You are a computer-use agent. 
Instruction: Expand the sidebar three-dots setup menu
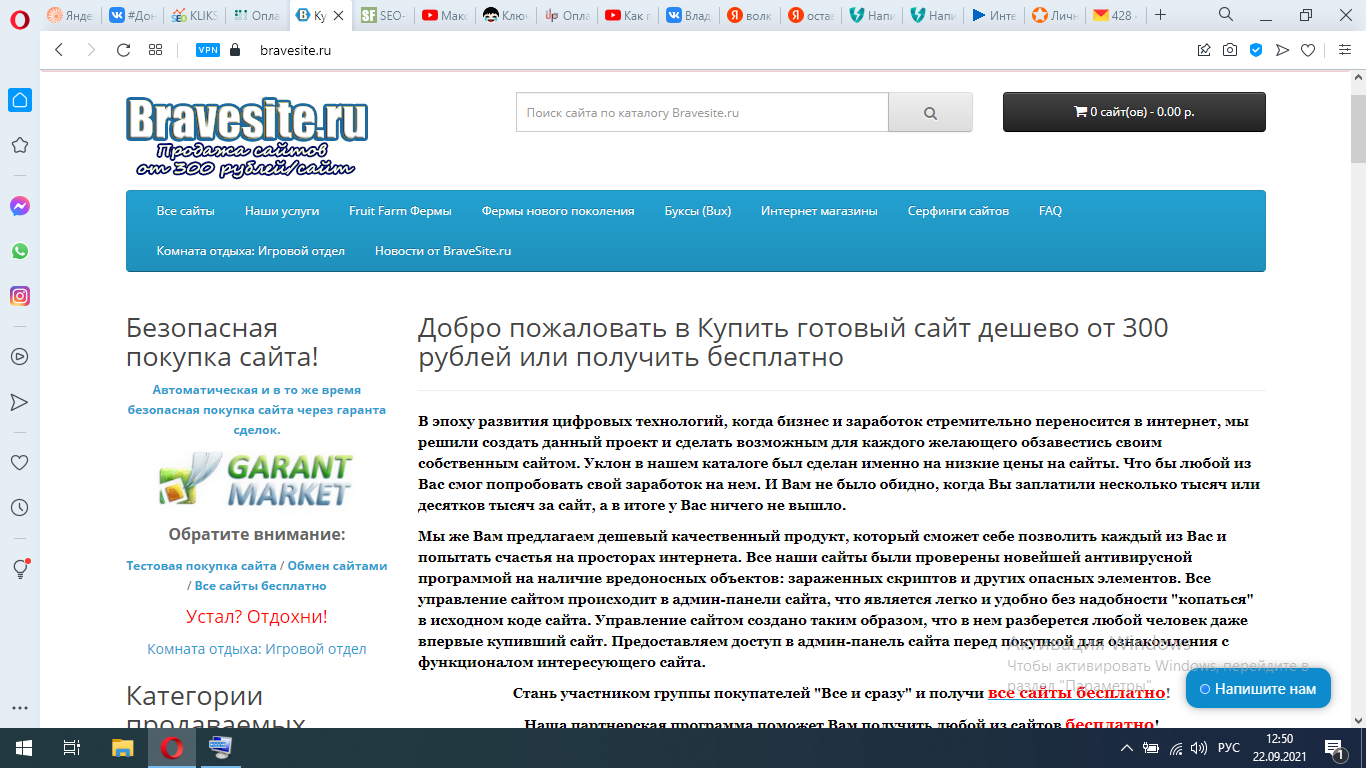(x=19, y=708)
